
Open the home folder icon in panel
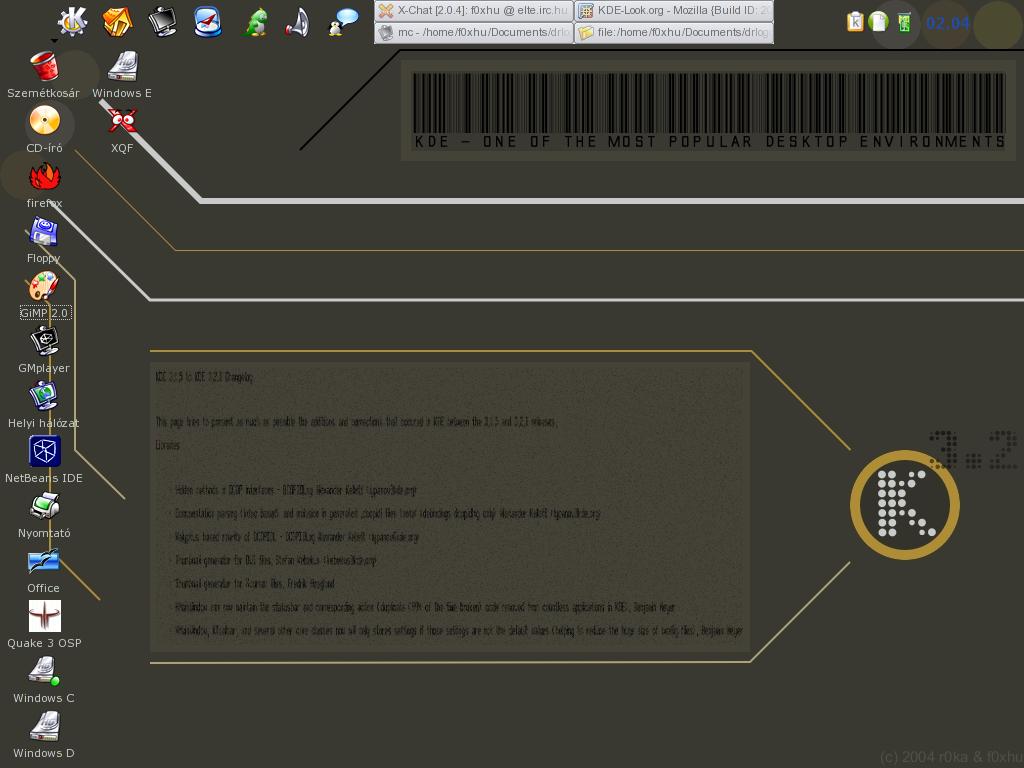[118, 22]
